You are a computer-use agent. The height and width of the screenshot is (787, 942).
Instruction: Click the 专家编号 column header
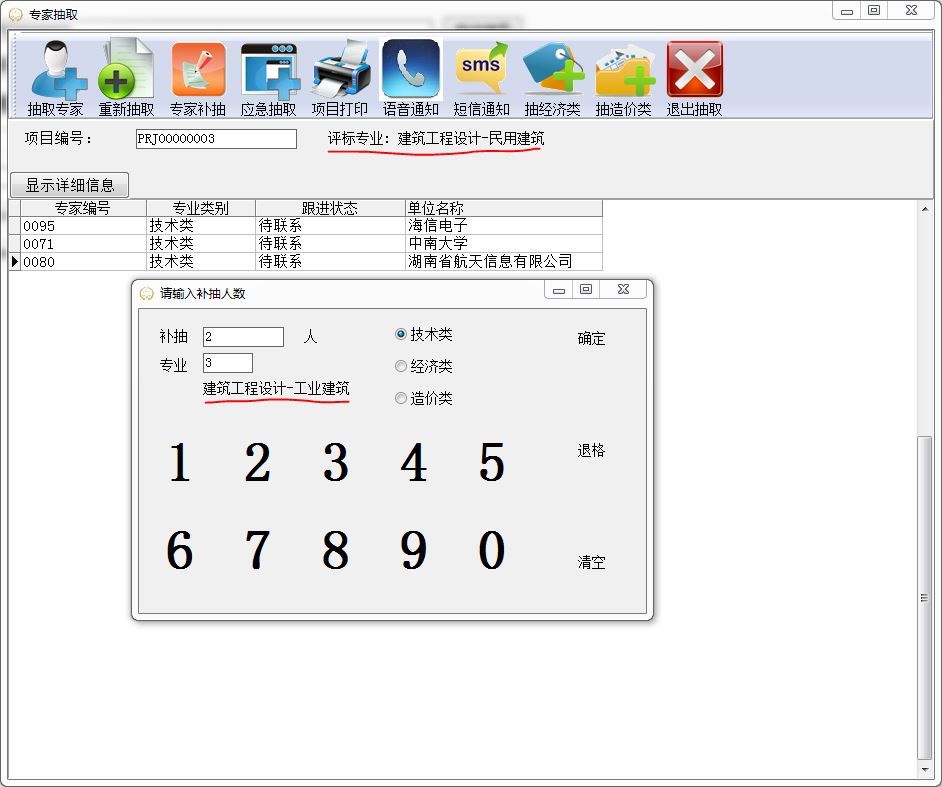84,208
